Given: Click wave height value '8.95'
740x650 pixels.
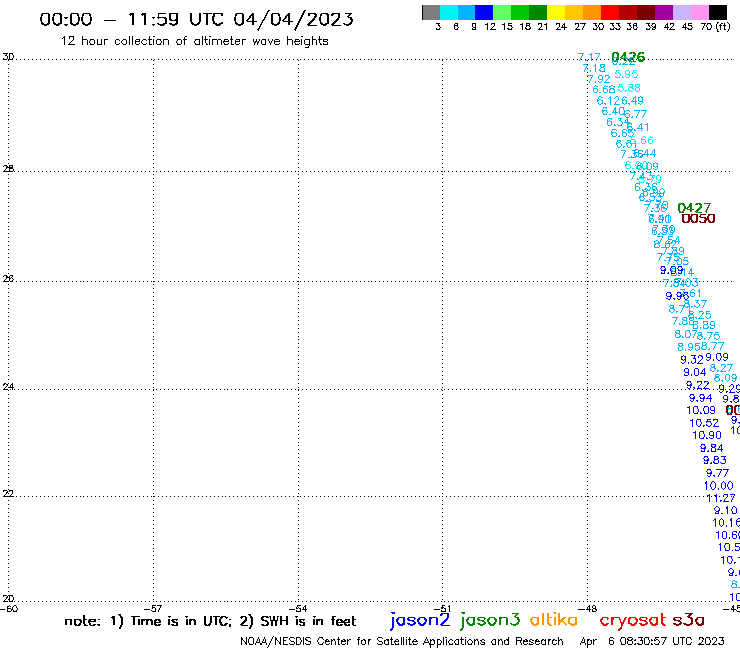Looking at the screenshot, I should 689,347.
